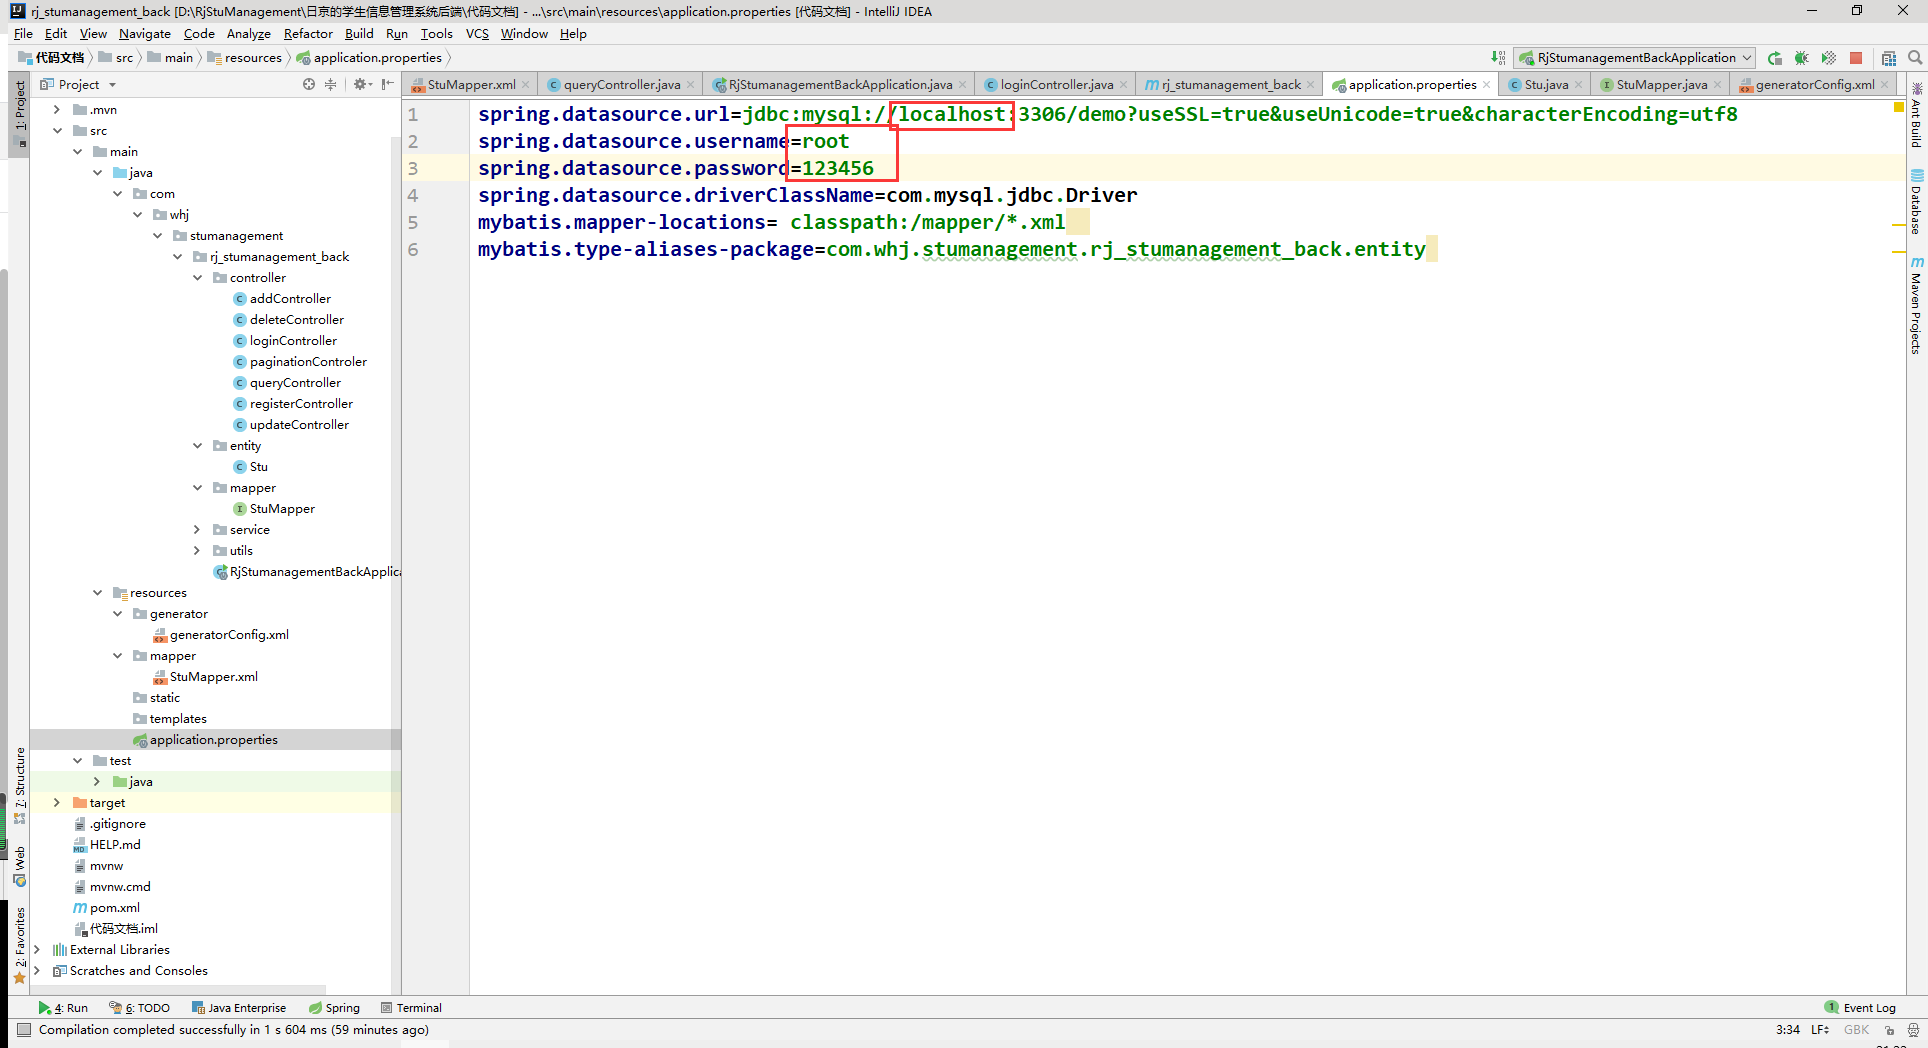The height and width of the screenshot is (1048, 1928).
Task: Collapse all nodes in Project panel
Action: pos(331,85)
